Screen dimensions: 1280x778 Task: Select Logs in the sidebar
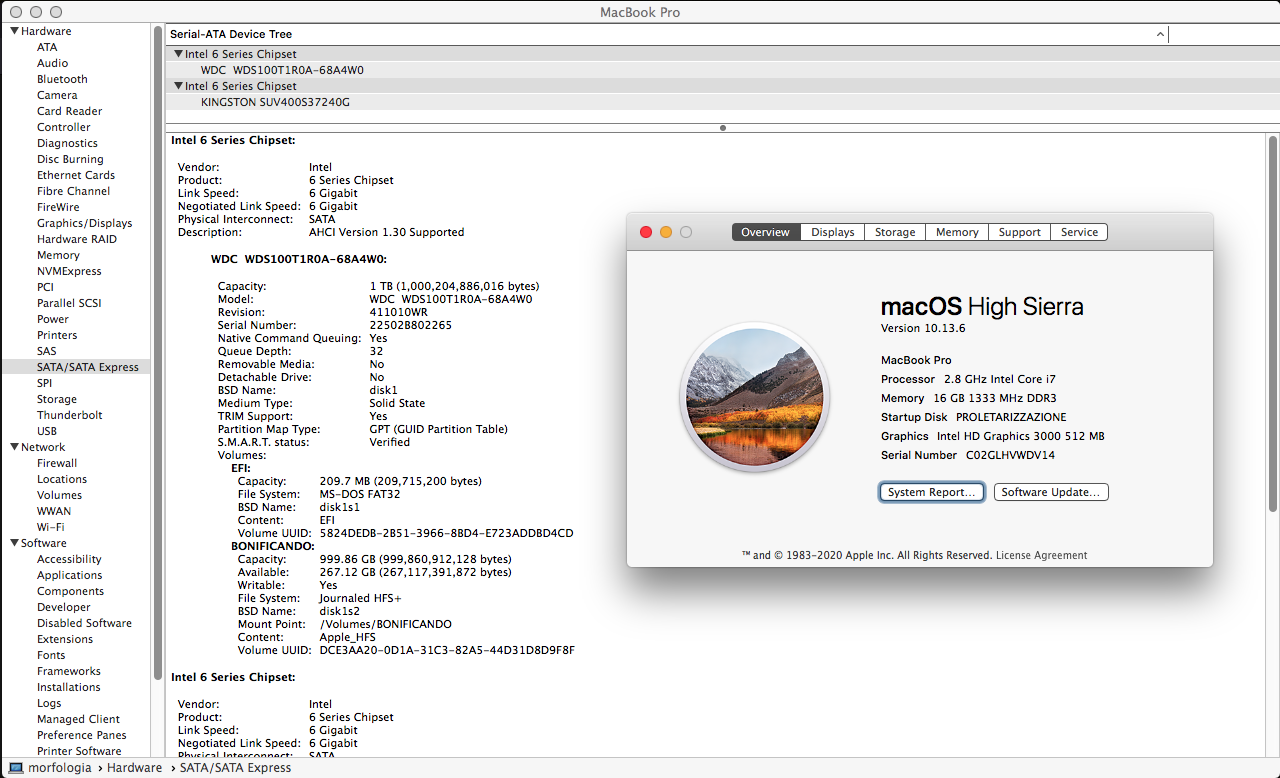(x=49, y=703)
